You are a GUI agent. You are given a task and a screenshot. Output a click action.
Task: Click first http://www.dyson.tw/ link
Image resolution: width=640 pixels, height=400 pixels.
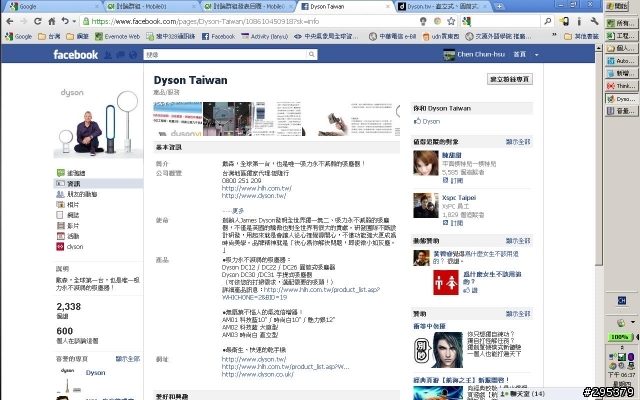pos(254,196)
